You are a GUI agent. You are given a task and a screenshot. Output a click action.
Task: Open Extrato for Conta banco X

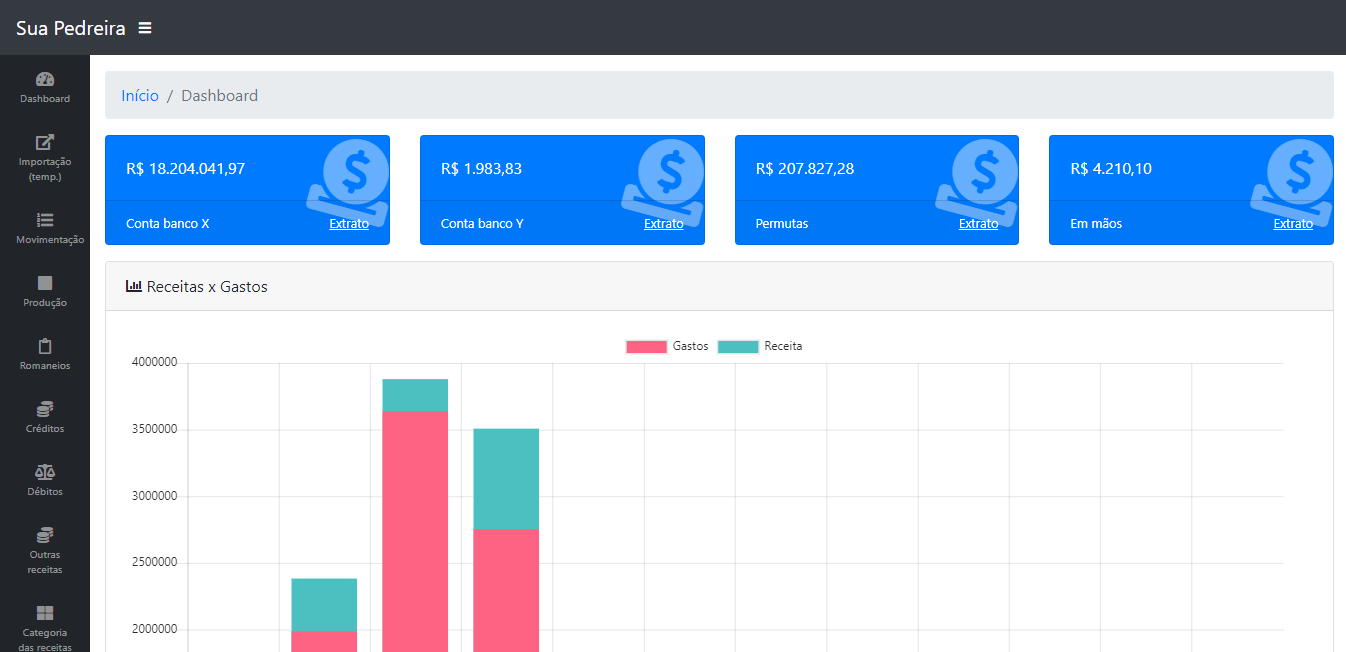349,224
